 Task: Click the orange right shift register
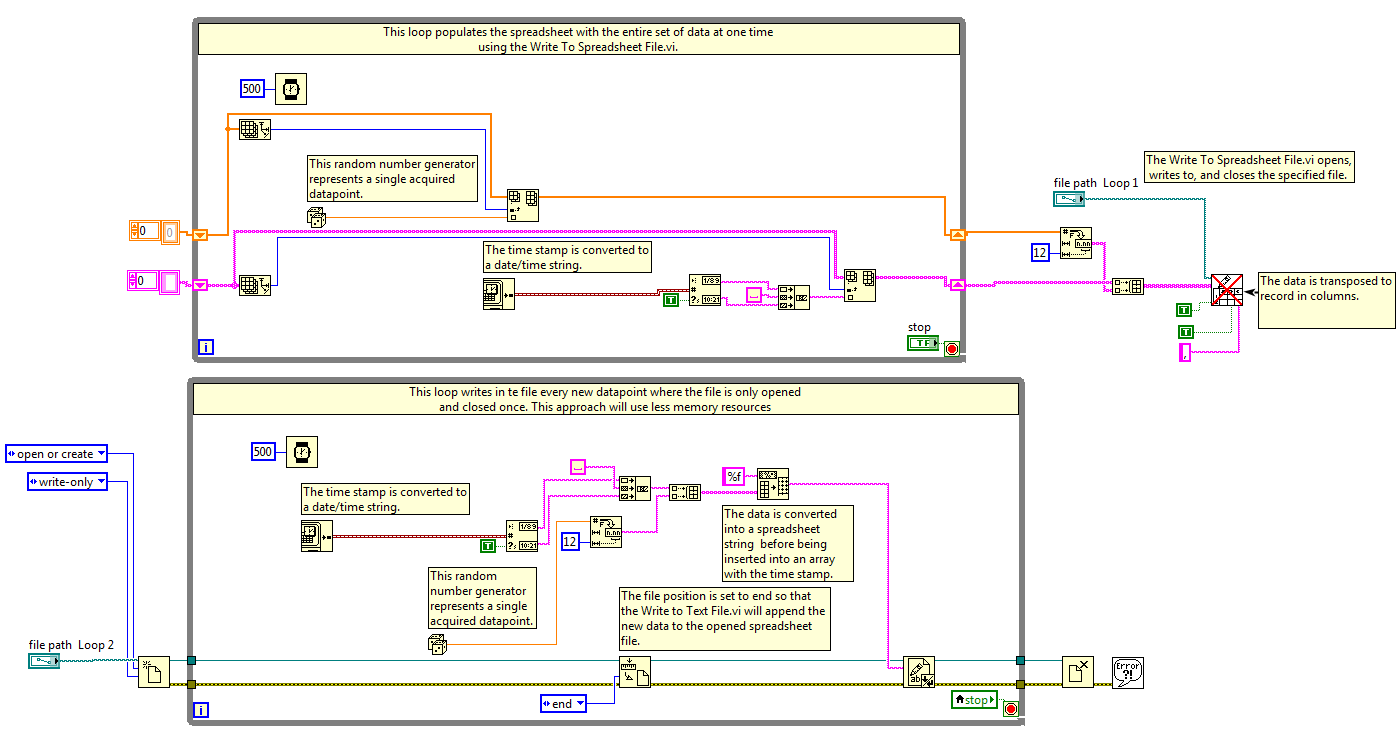pos(957,234)
